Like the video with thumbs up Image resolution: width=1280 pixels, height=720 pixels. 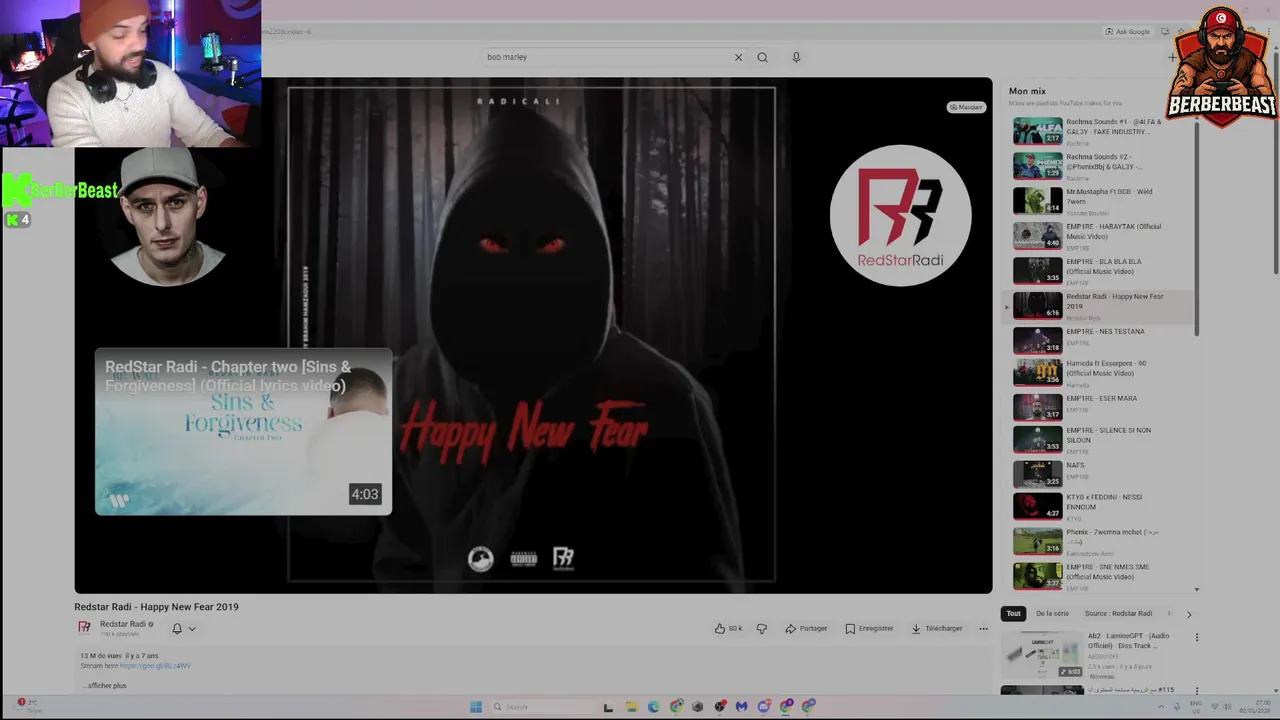click(728, 628)
